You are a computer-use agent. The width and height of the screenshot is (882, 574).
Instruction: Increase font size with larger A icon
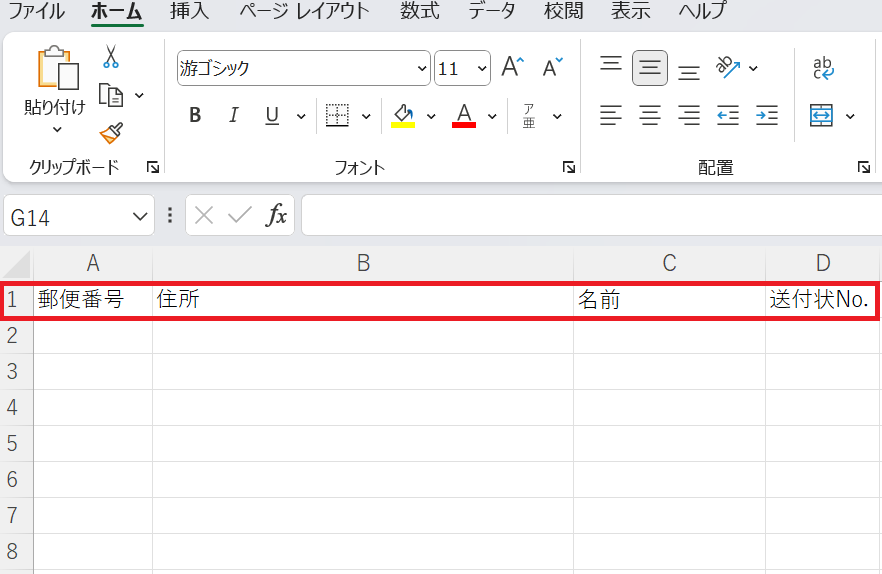(512, 68)
